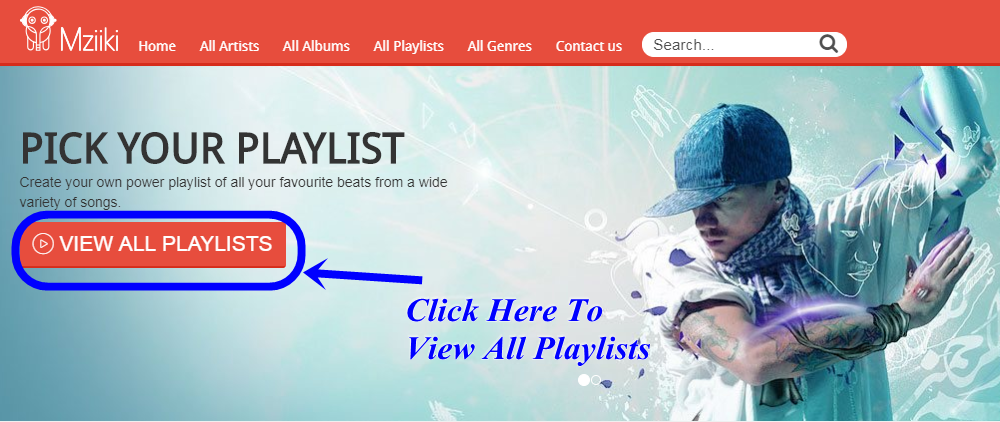
Task: Open the Contact us link
Action: (589, 46)
